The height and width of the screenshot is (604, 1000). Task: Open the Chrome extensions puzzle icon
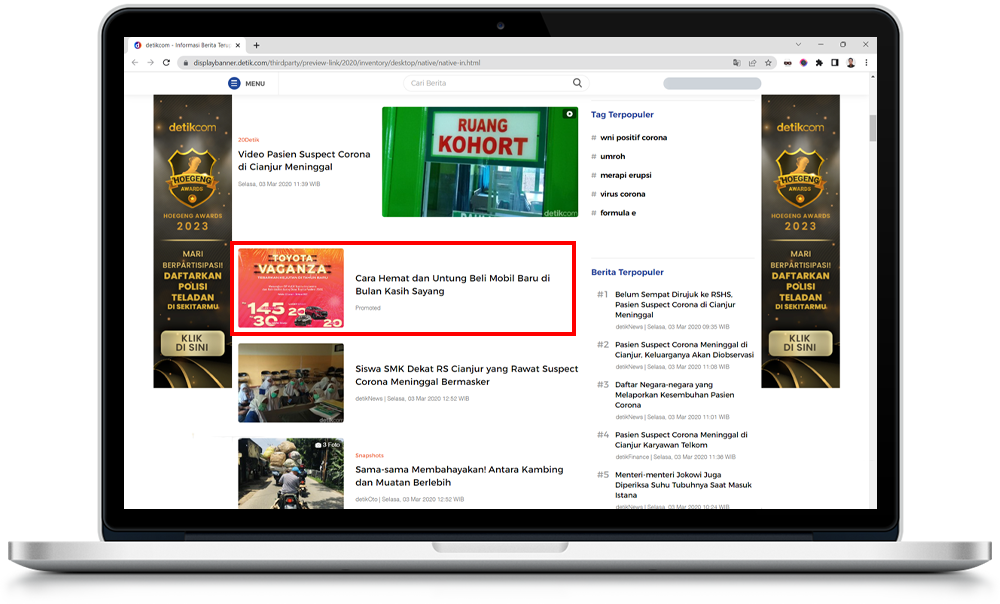pyautogui.click(x=819, y=62)
